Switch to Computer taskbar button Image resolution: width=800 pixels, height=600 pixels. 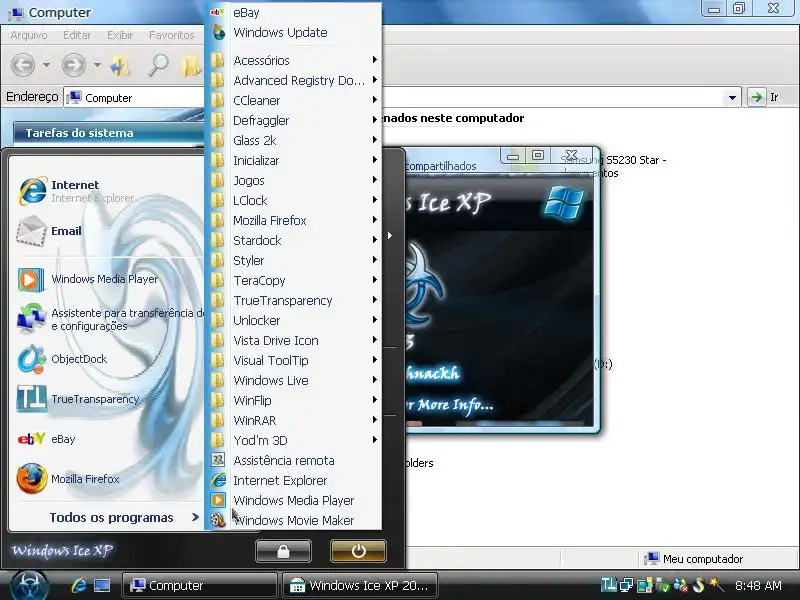199,585
